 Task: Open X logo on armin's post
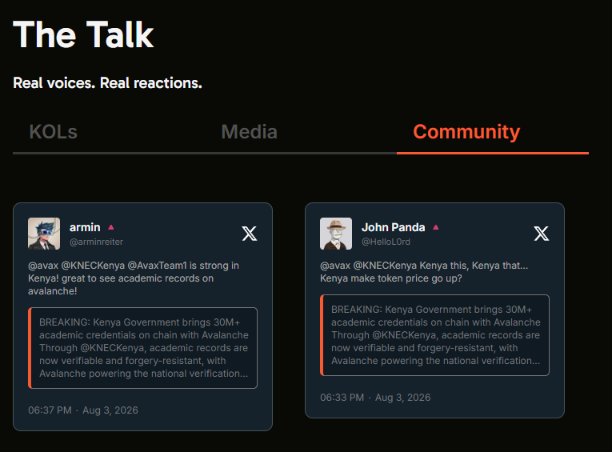[x=249, y=234]
